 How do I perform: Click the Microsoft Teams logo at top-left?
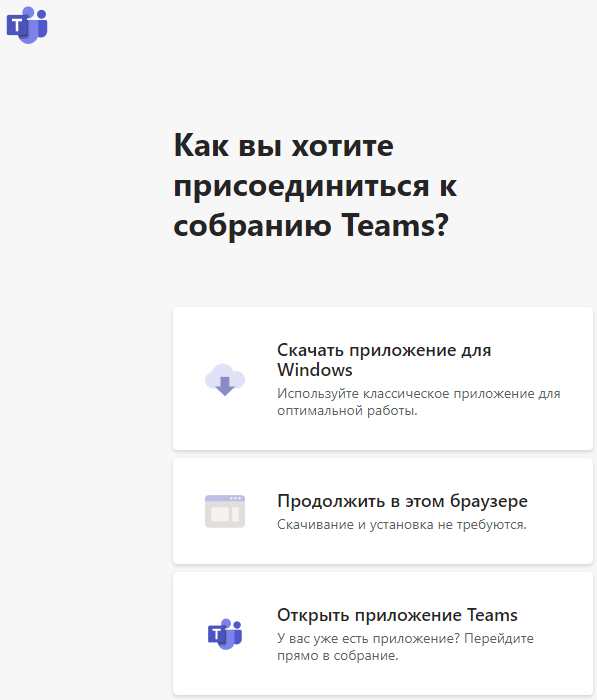pyautogui.click(x=27, y=25)
